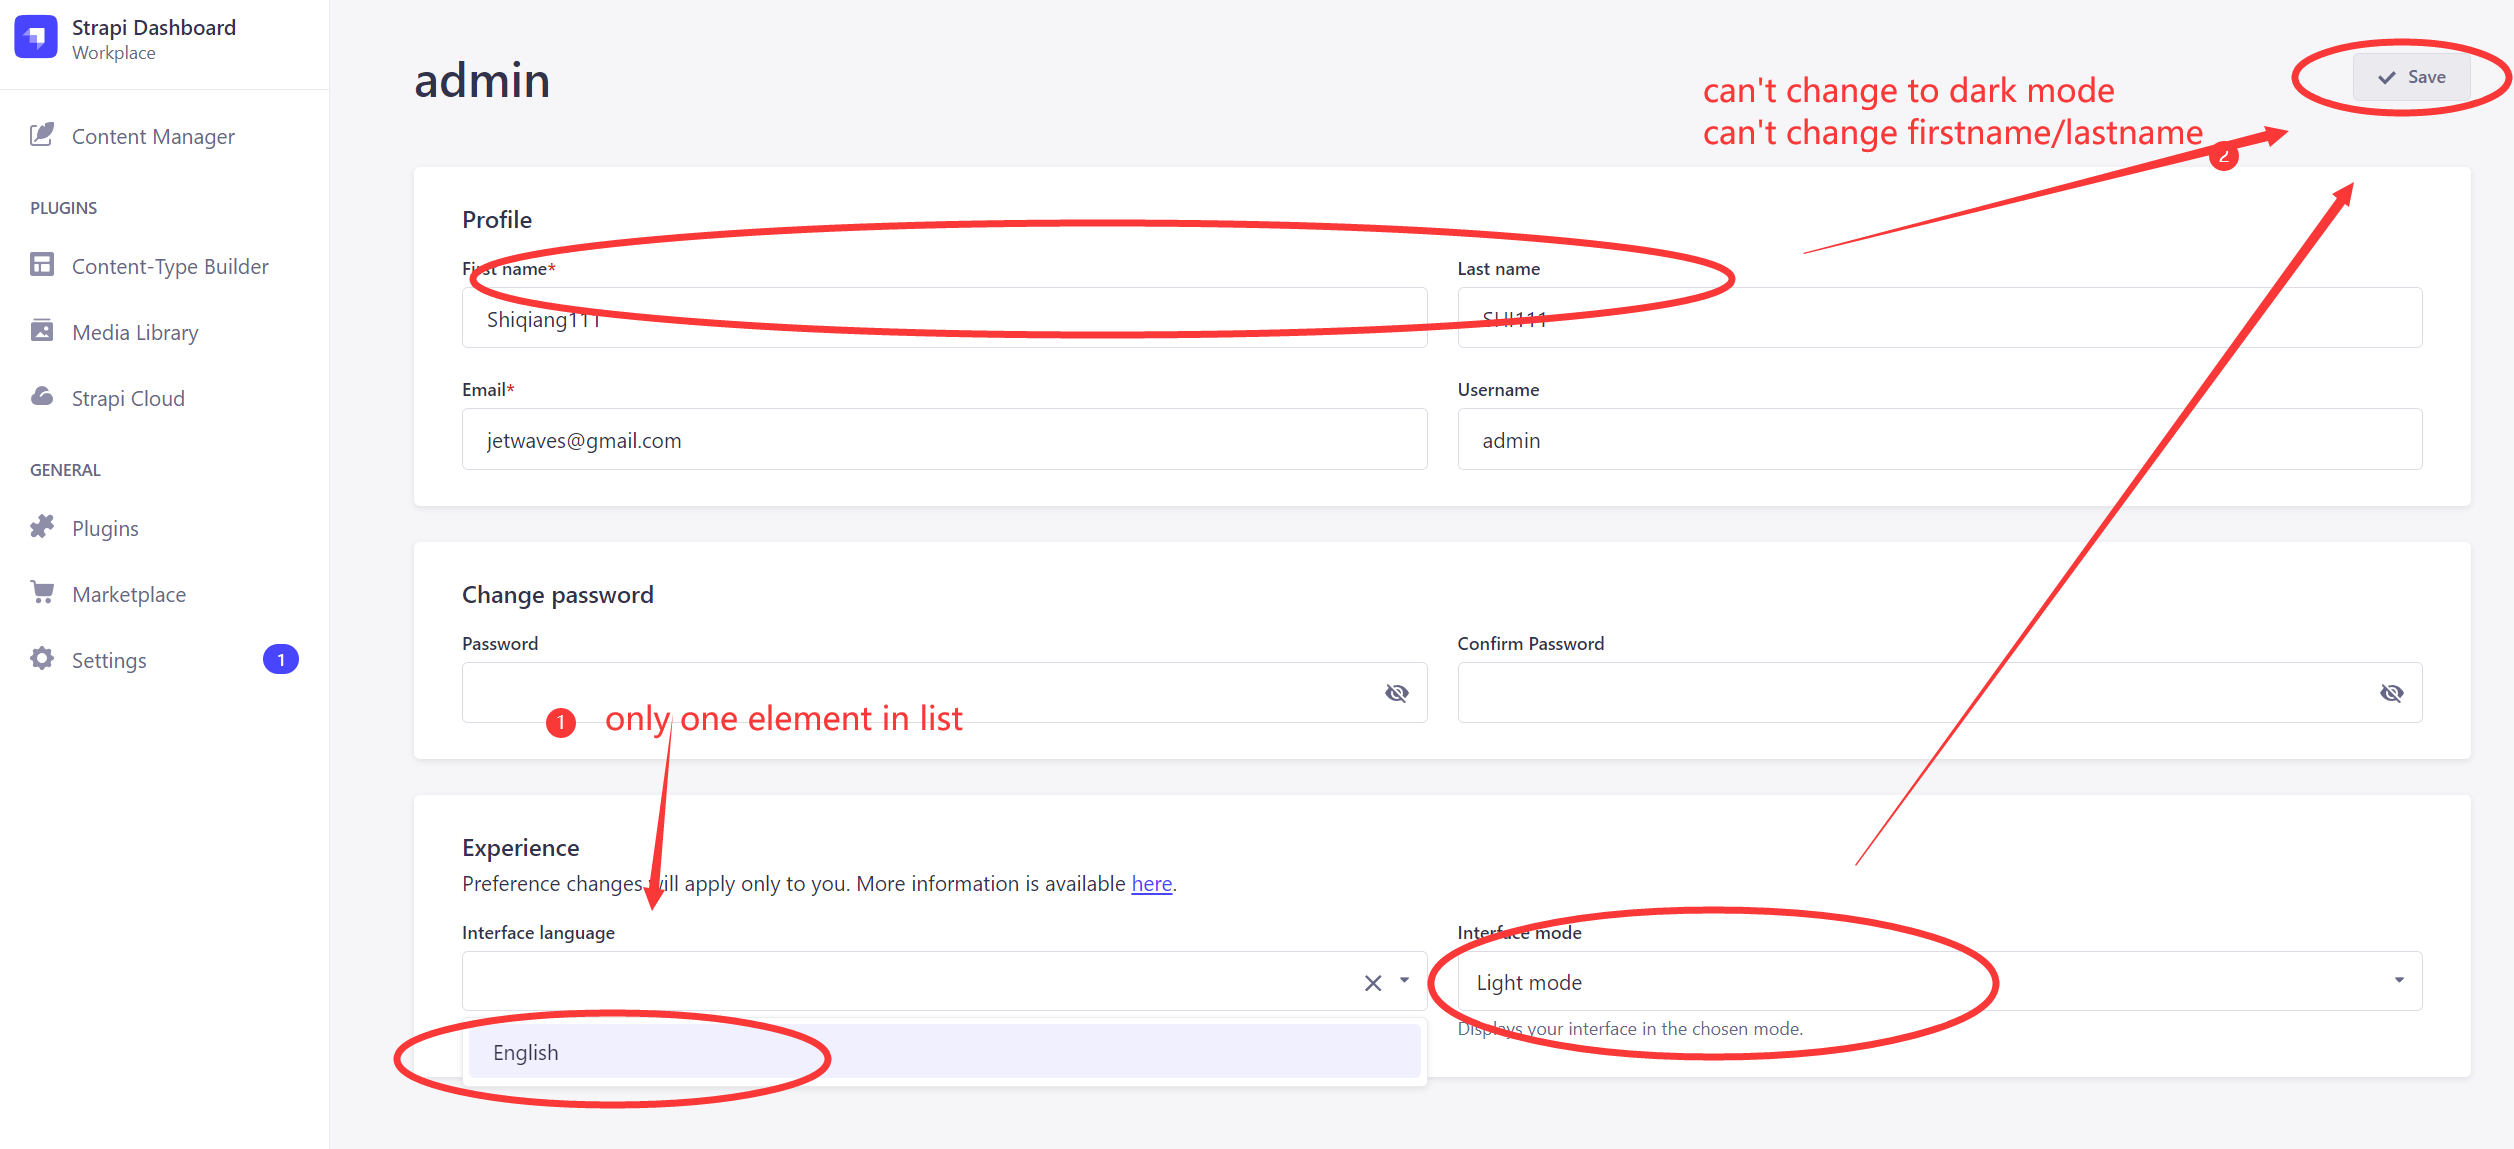Open the Media Library icon
This screenshot has width=2514, height=1149.
[x=42, y=331]
